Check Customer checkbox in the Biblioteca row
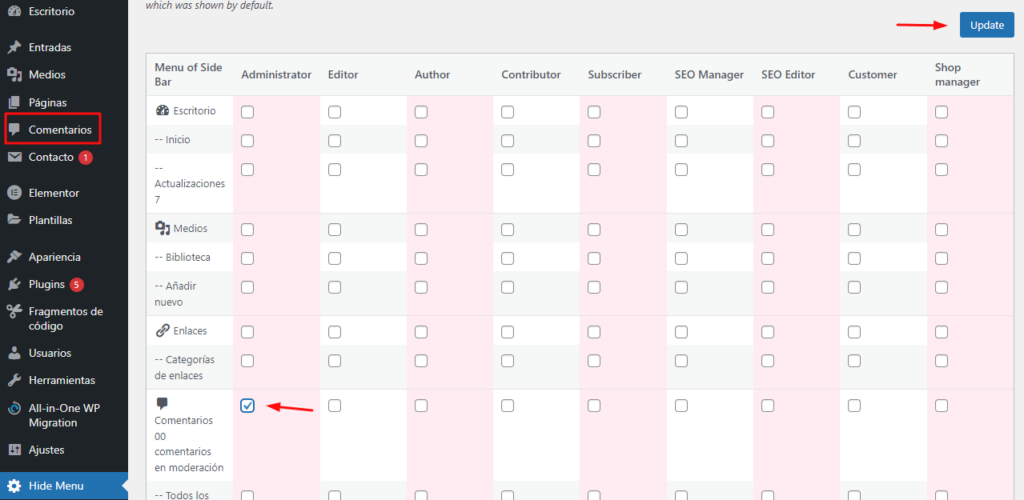The width and height of the screenshot is (1024, 500). pos(854,258)
